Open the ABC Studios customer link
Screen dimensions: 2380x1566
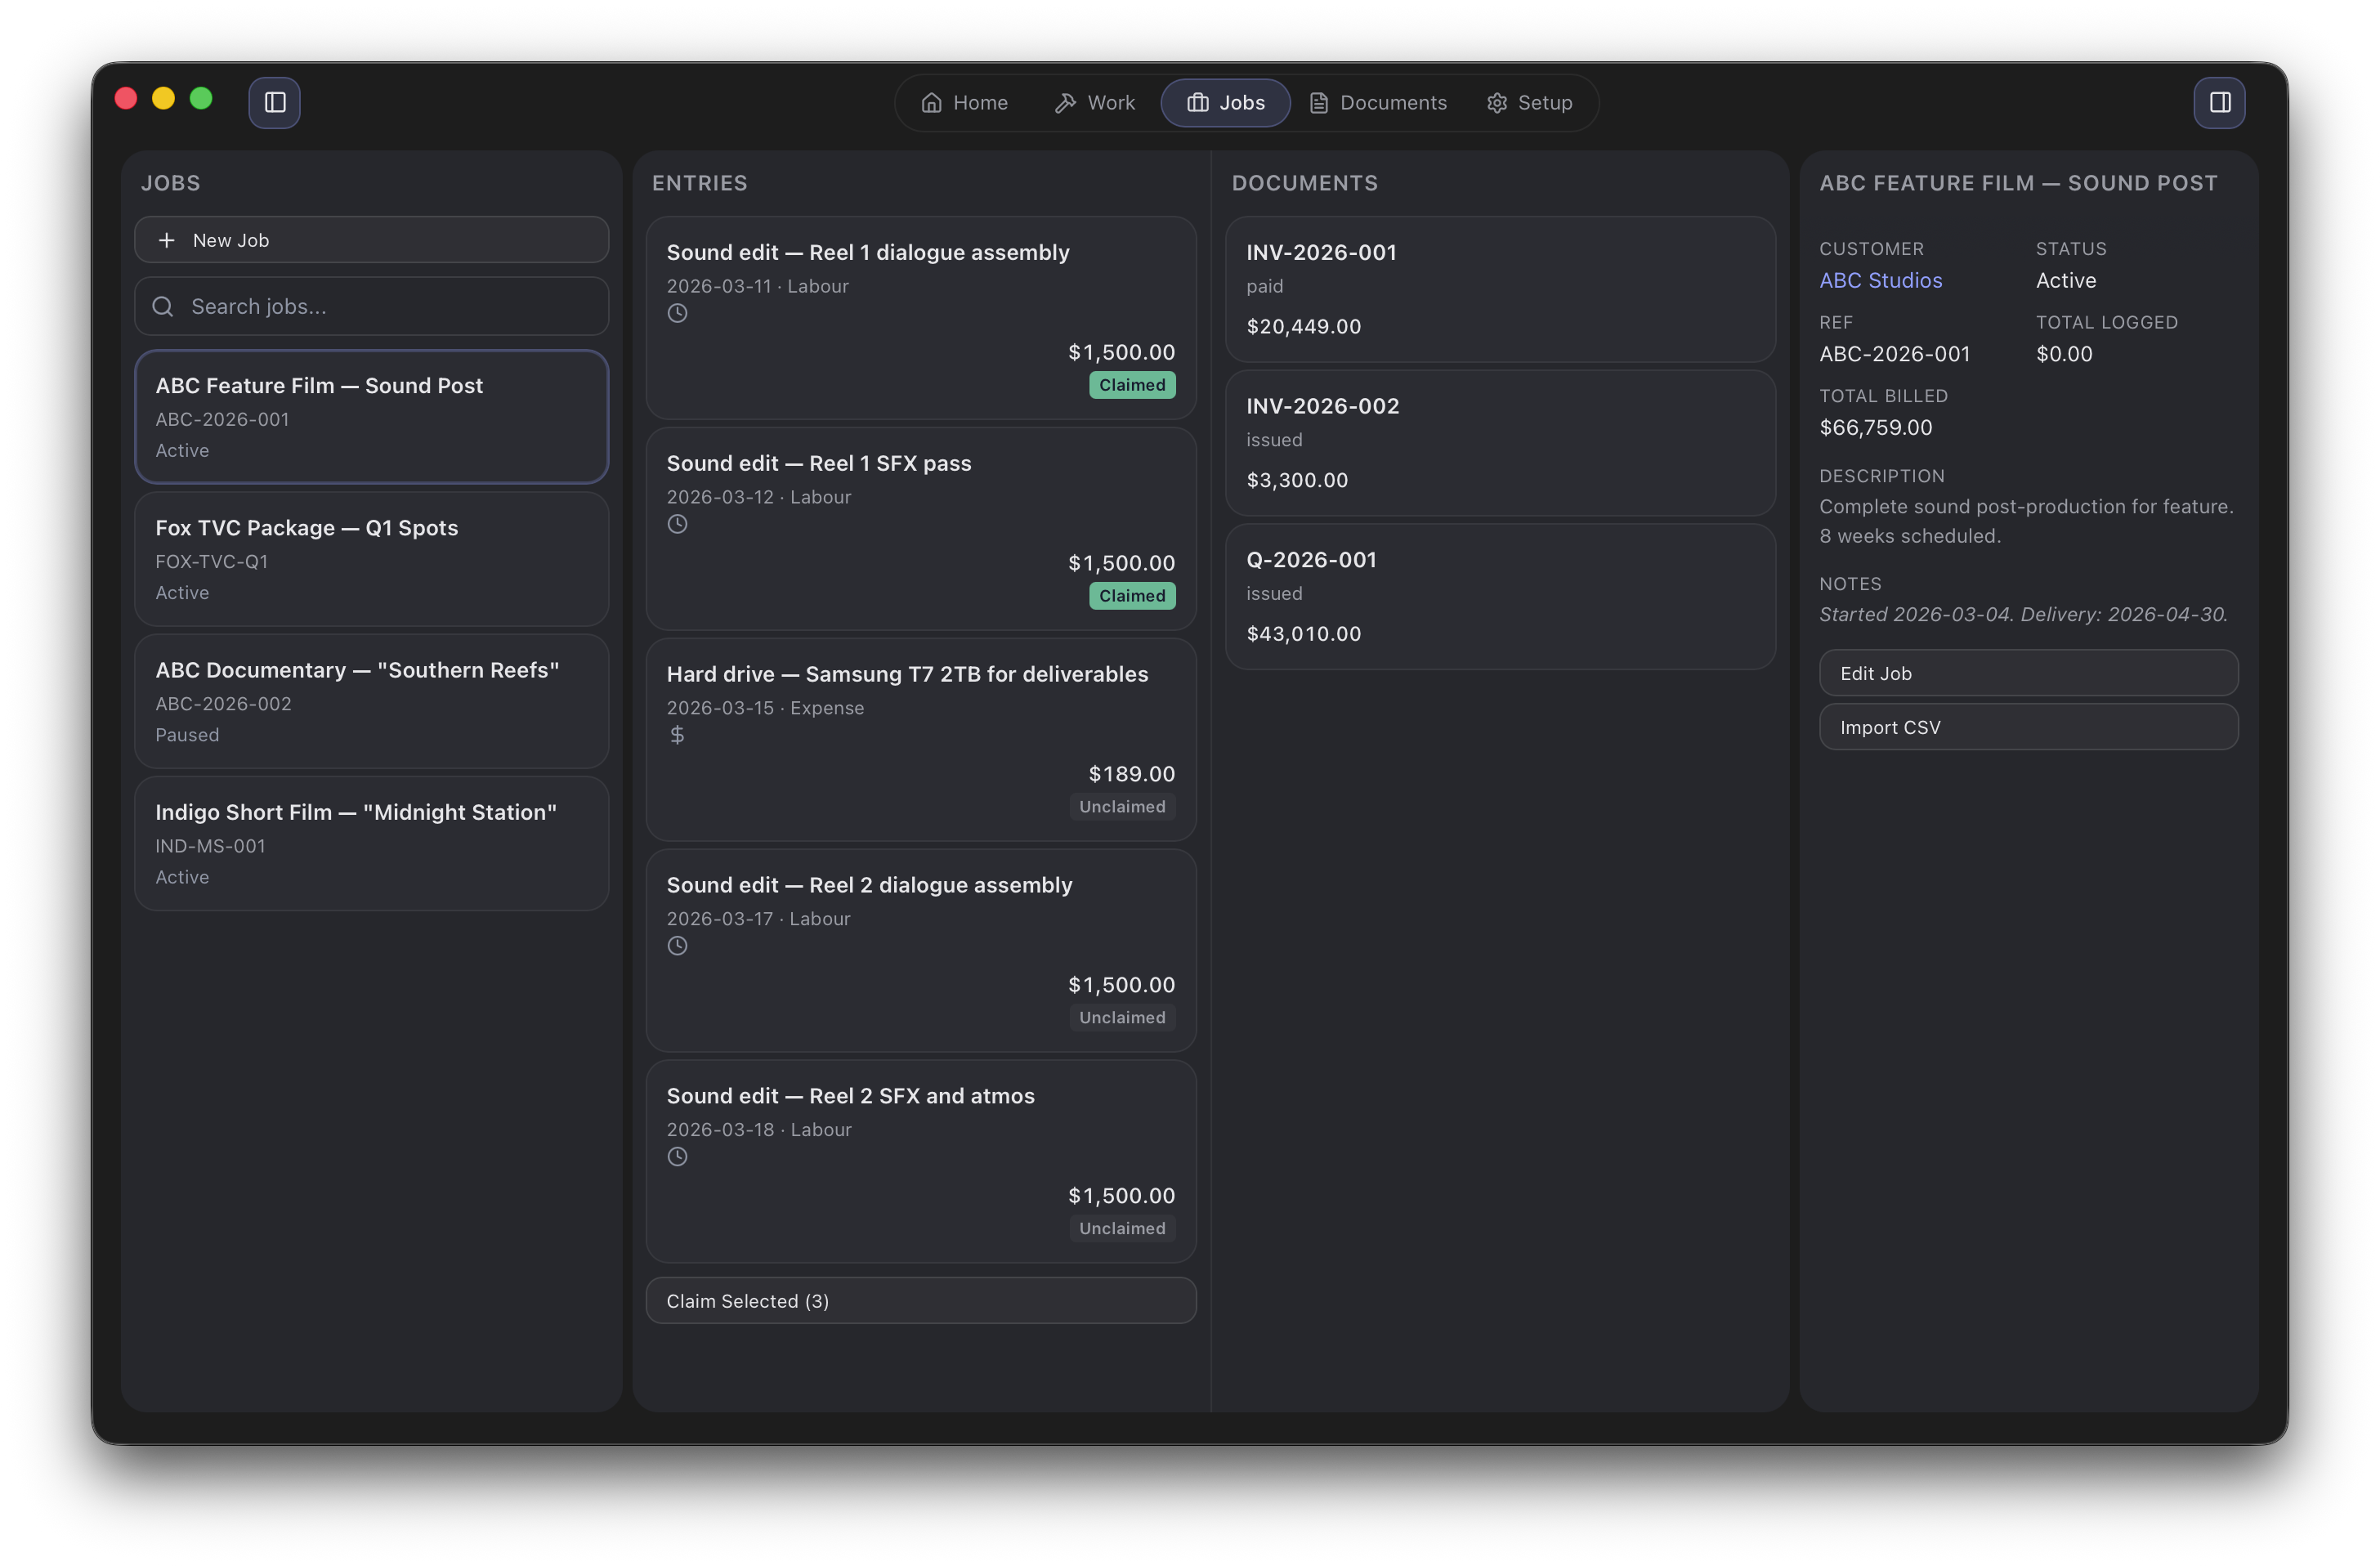pos(1880,280)
